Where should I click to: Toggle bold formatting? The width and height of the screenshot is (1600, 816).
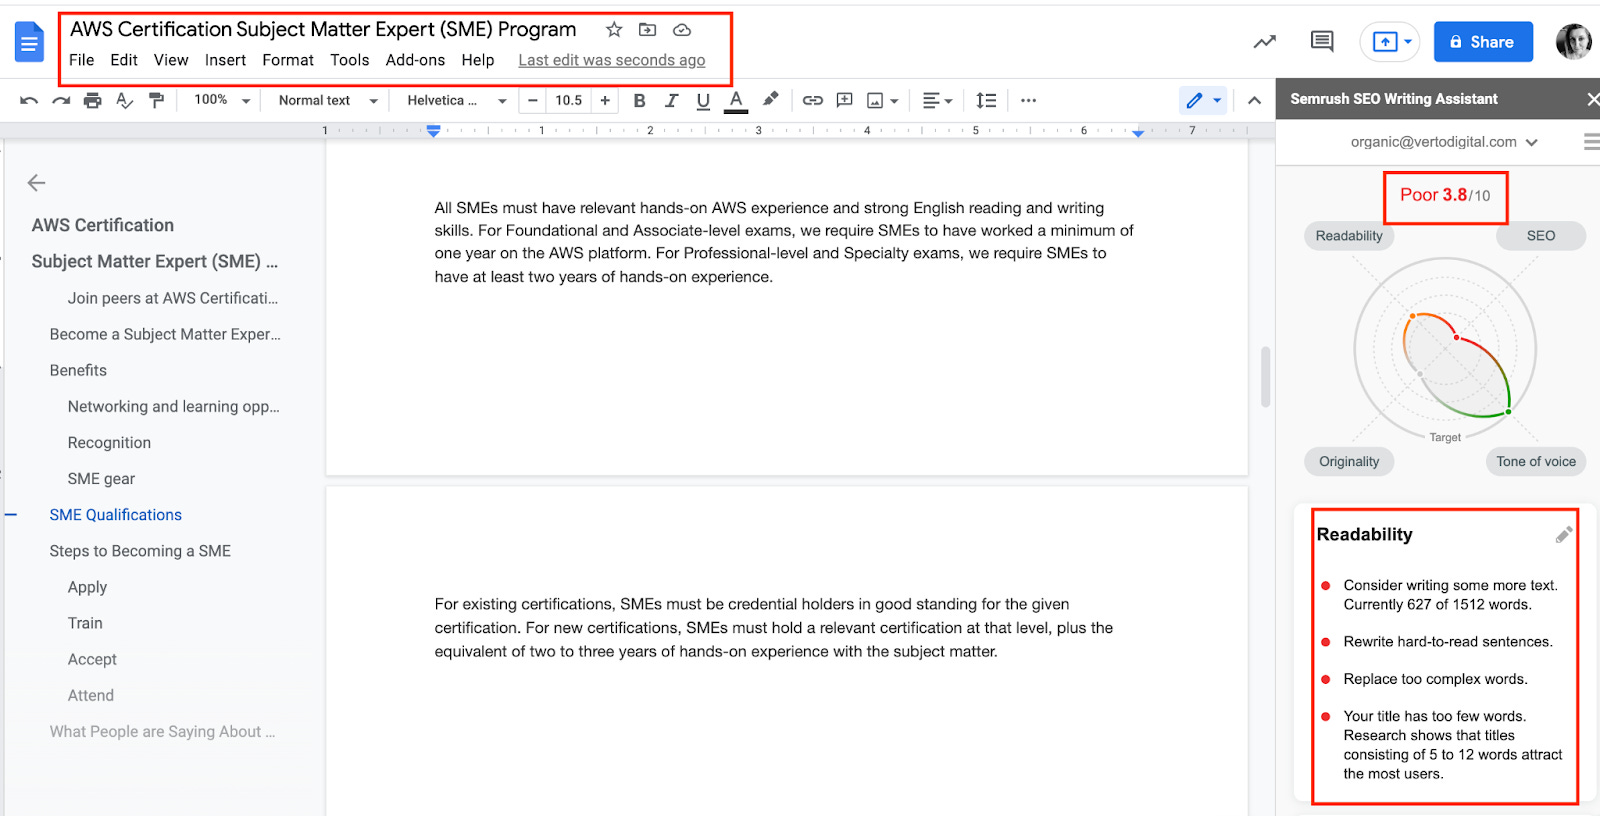(x=640, y=100)
